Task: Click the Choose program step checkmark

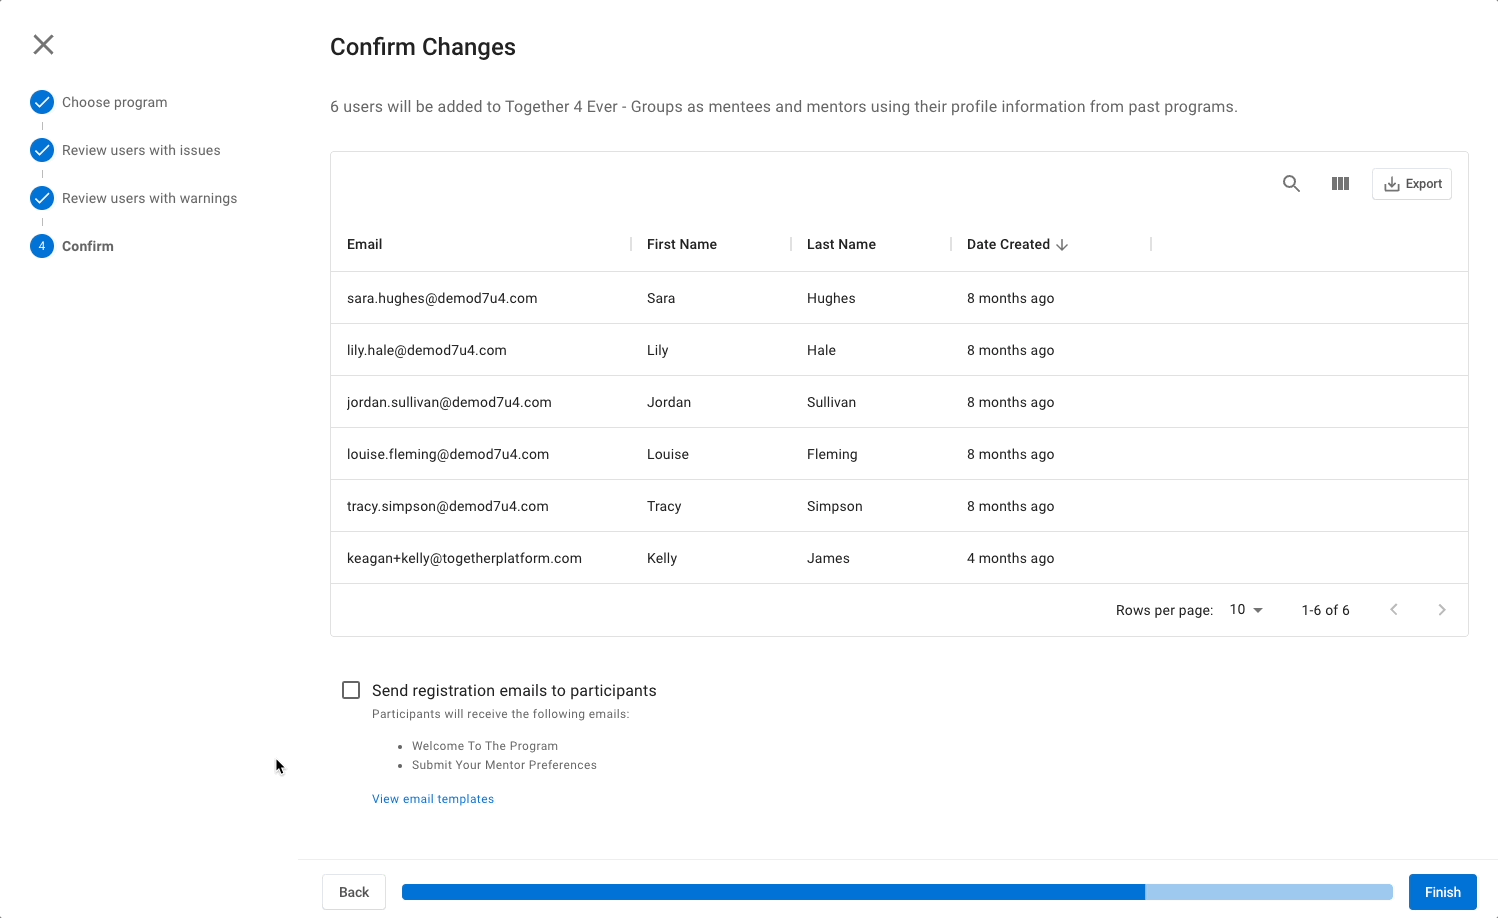Action: (x=42, y=102)
